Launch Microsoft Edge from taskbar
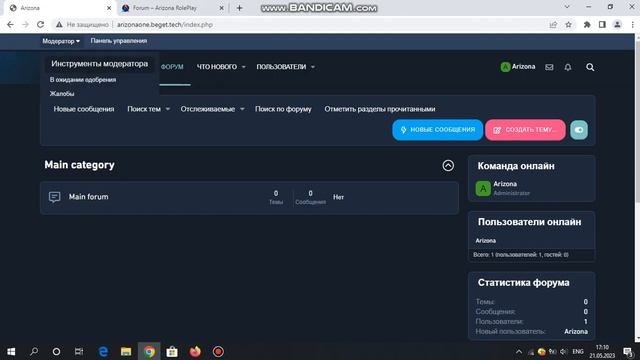Image resolution: width=640 pixels, height=360 pixels. [x=103, y=351]
